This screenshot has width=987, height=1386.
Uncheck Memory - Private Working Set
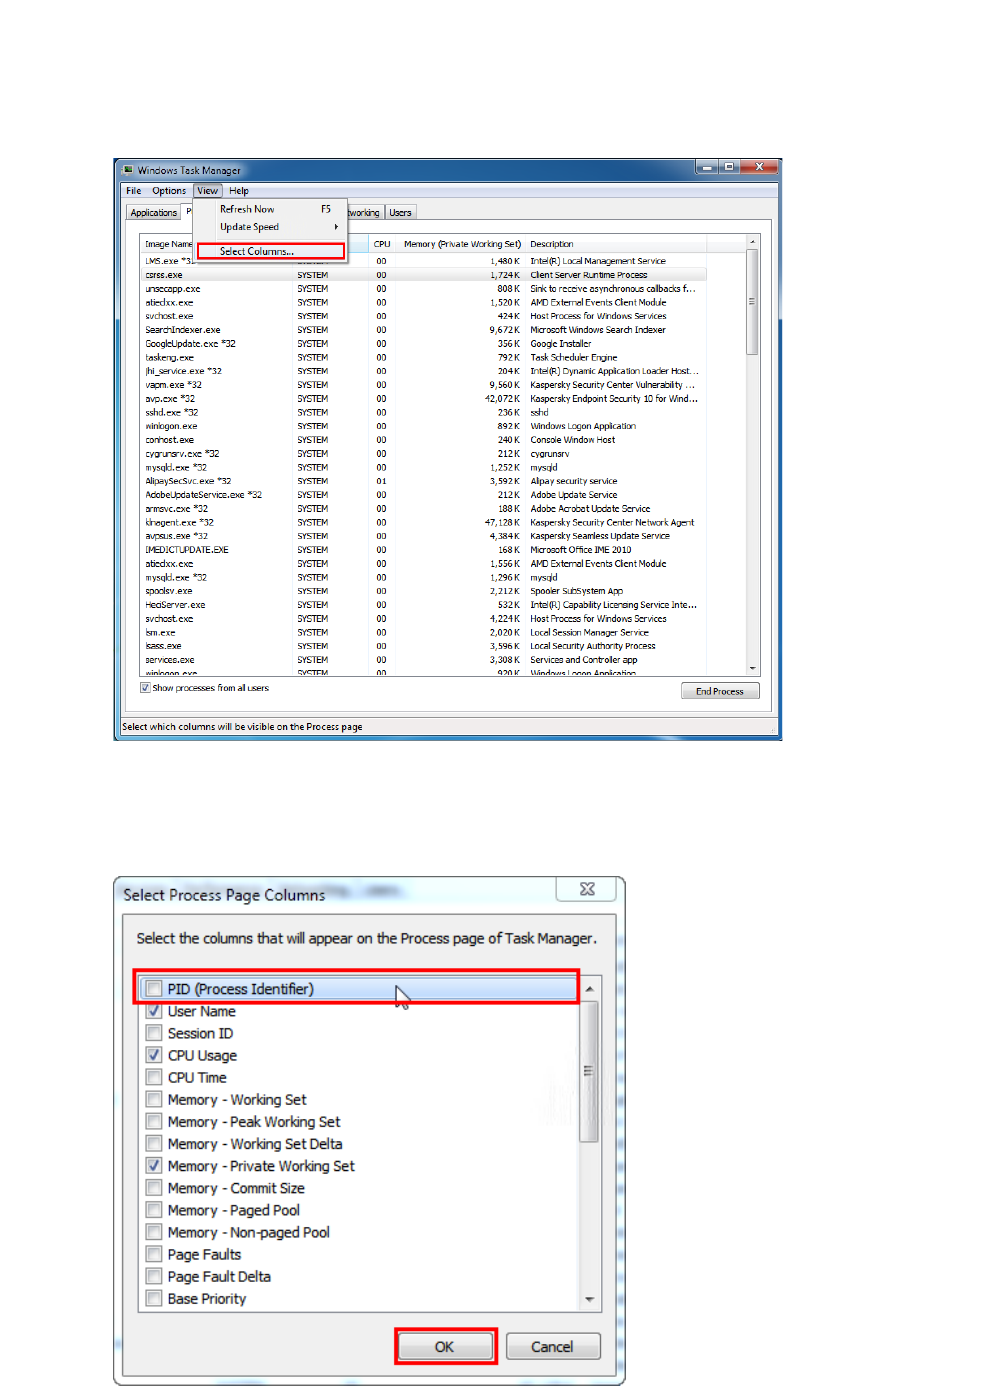coord(154,1166)
